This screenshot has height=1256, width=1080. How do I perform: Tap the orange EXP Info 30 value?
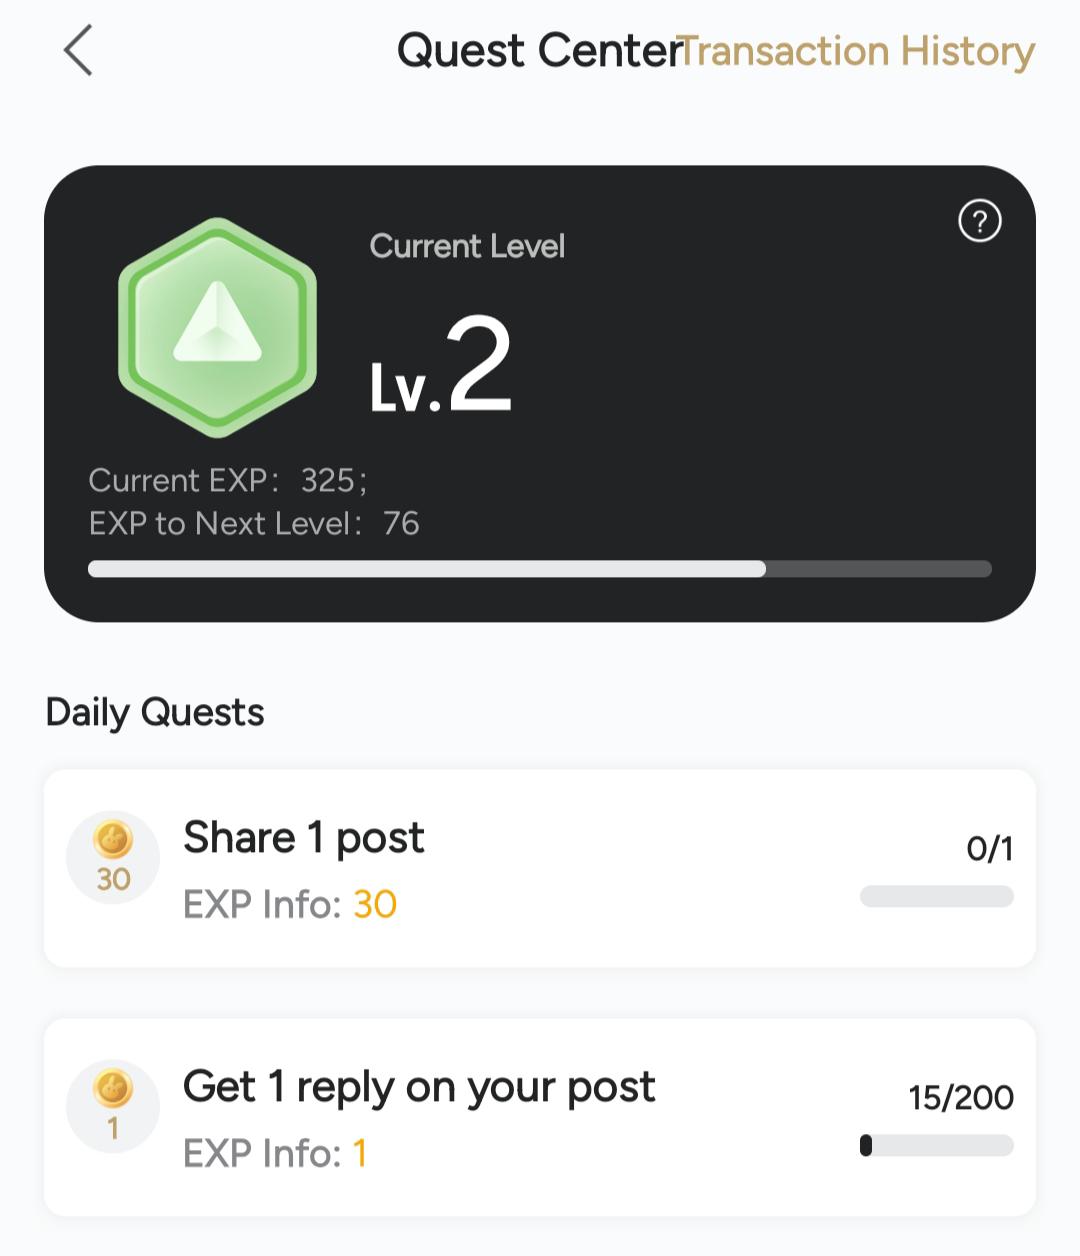pyautogui.click(x=375, y=905)
